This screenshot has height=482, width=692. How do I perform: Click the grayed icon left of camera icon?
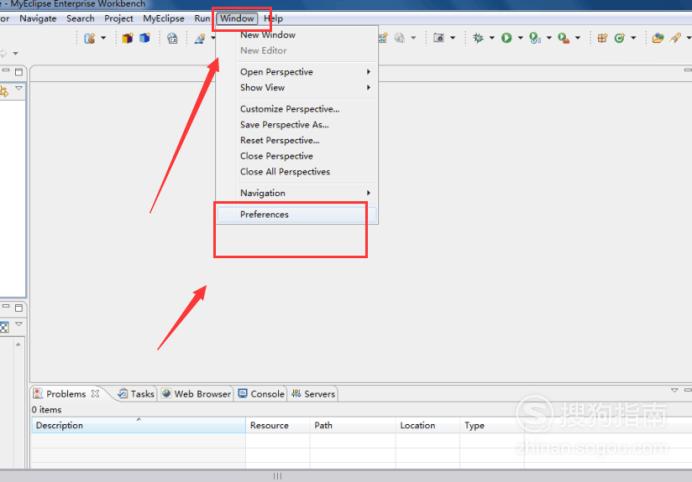400,38
